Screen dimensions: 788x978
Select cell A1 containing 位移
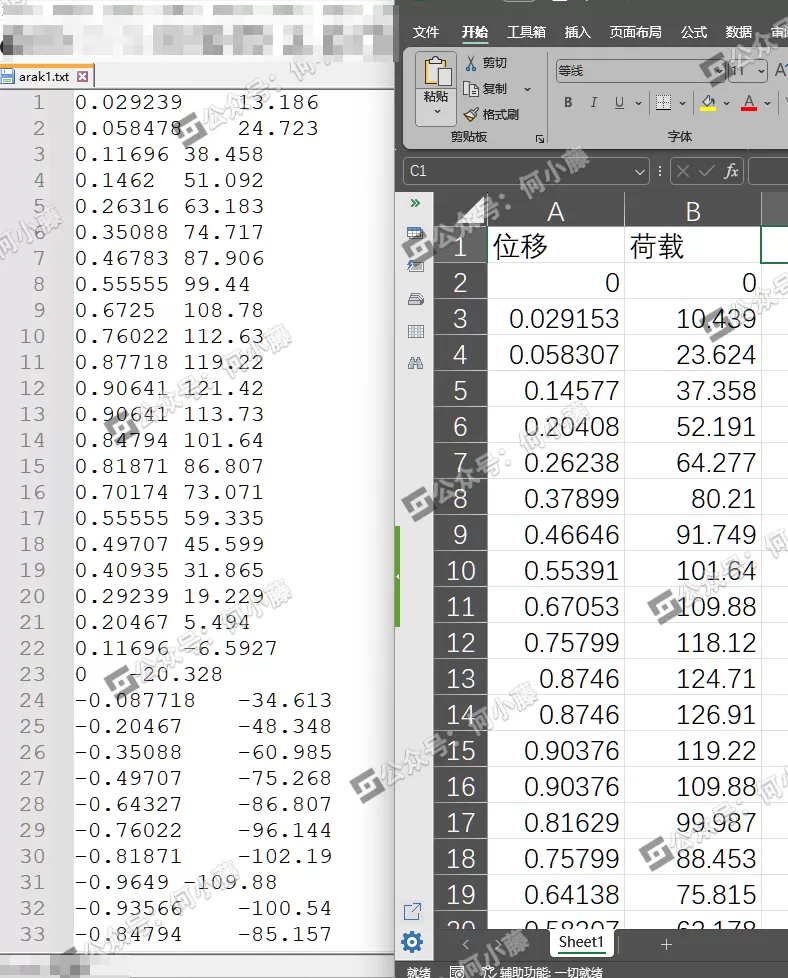[555, 246]
